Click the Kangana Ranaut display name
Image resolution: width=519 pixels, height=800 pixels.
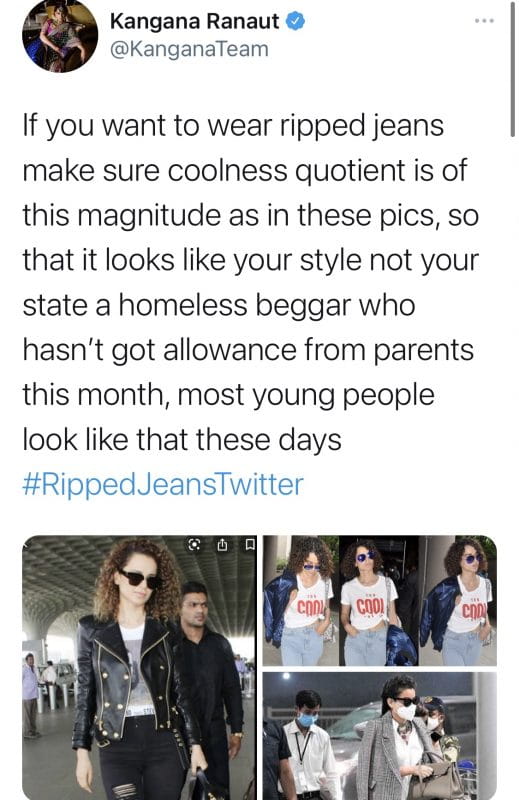(194, 21)
